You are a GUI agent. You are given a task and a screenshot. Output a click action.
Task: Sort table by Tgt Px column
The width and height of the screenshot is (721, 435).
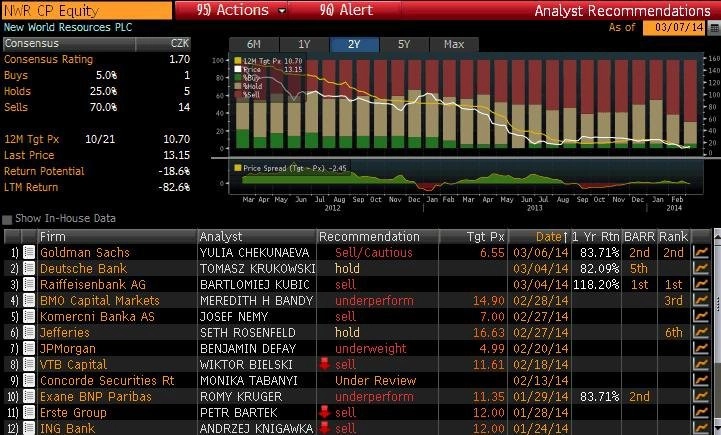pos(473,237)
